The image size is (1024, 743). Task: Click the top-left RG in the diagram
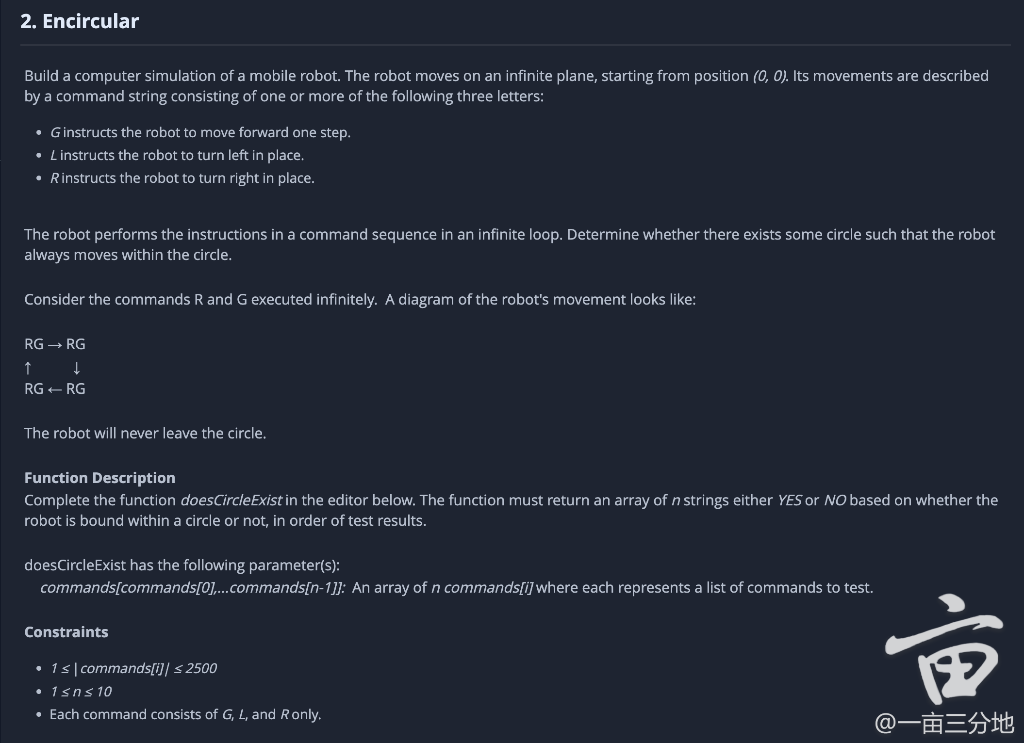pyautogui.click(x=34, y=344)
